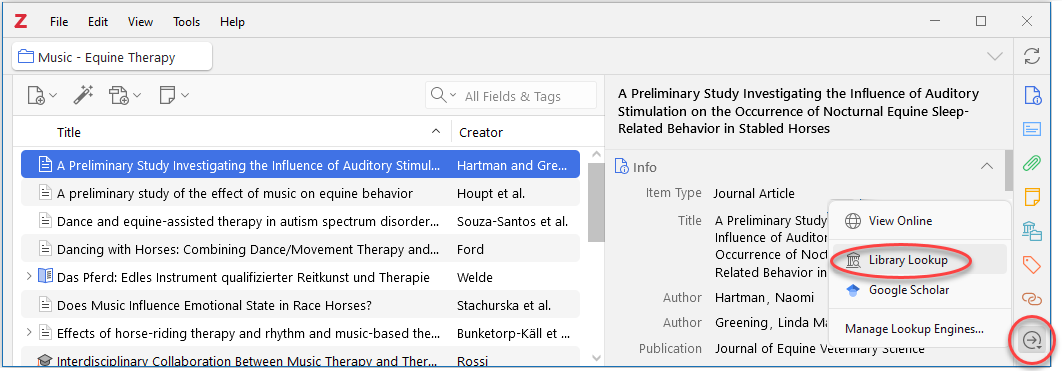The height and width of the screenshot is (371, 1062).
Task: Open the New Note dropdown
Action: click(173, 95)
